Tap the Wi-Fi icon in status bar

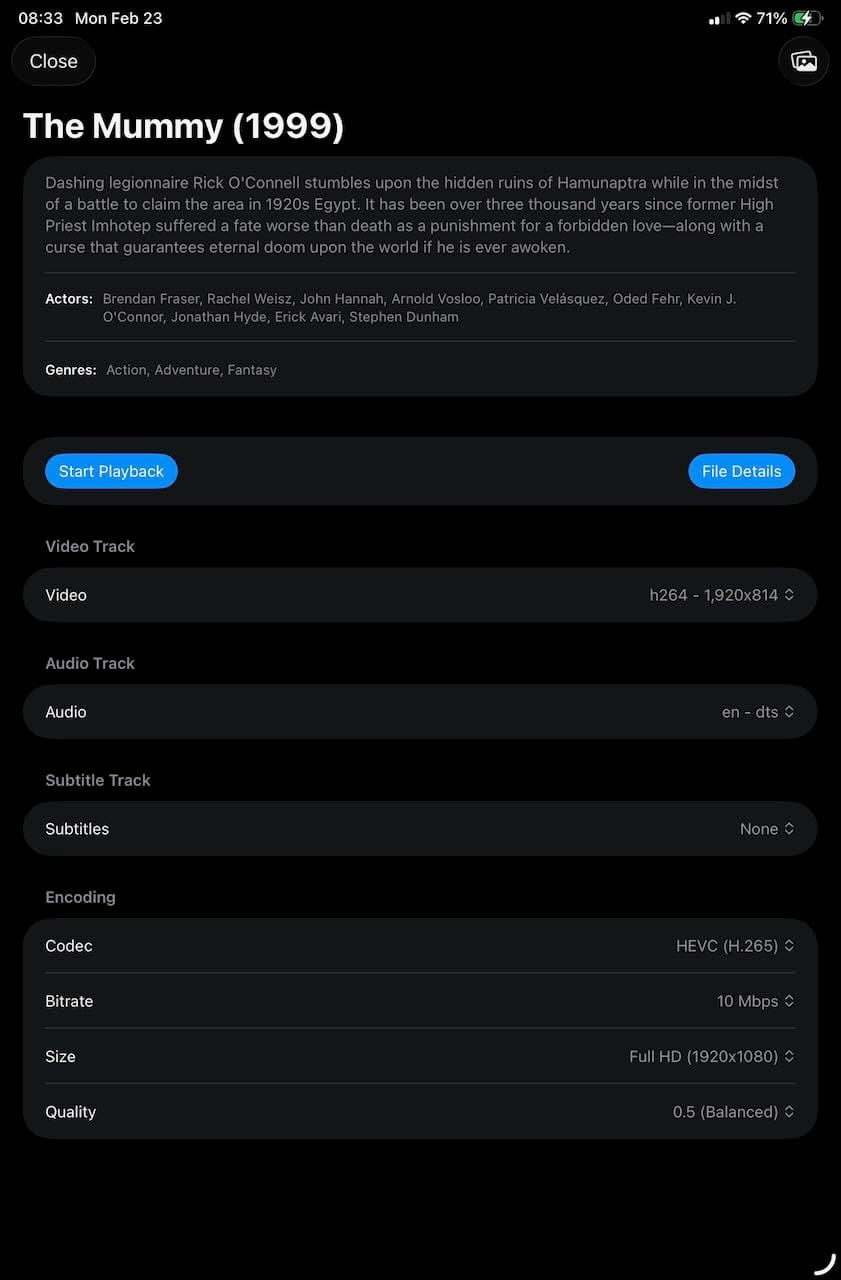coord(743,18)
